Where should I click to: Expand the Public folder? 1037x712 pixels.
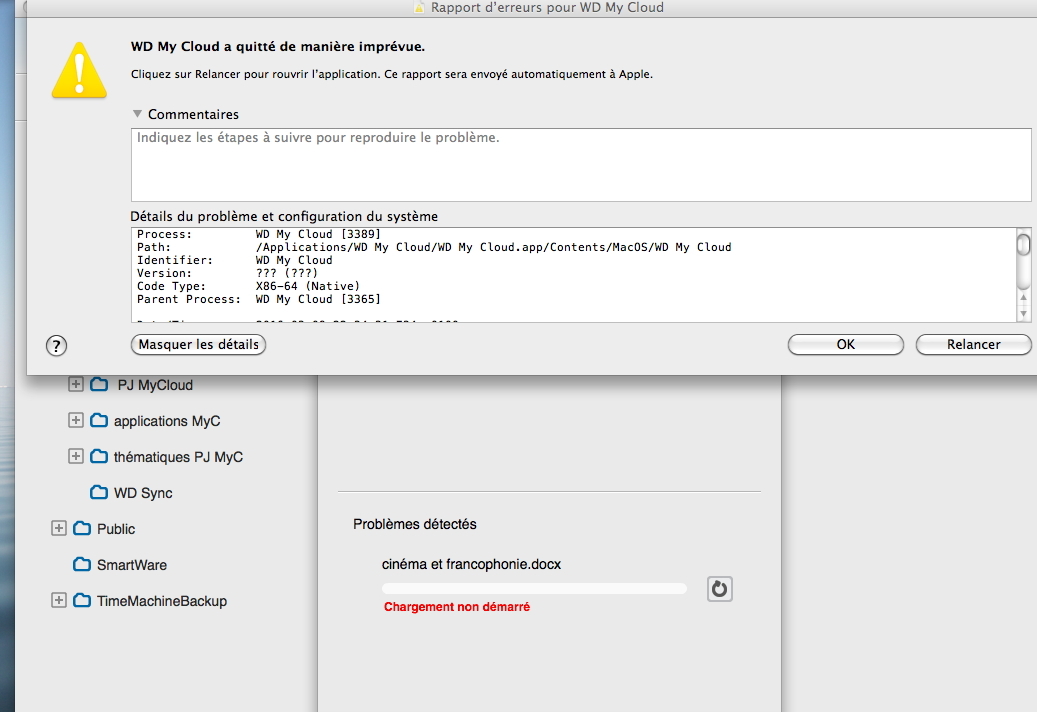click(59, 528)
